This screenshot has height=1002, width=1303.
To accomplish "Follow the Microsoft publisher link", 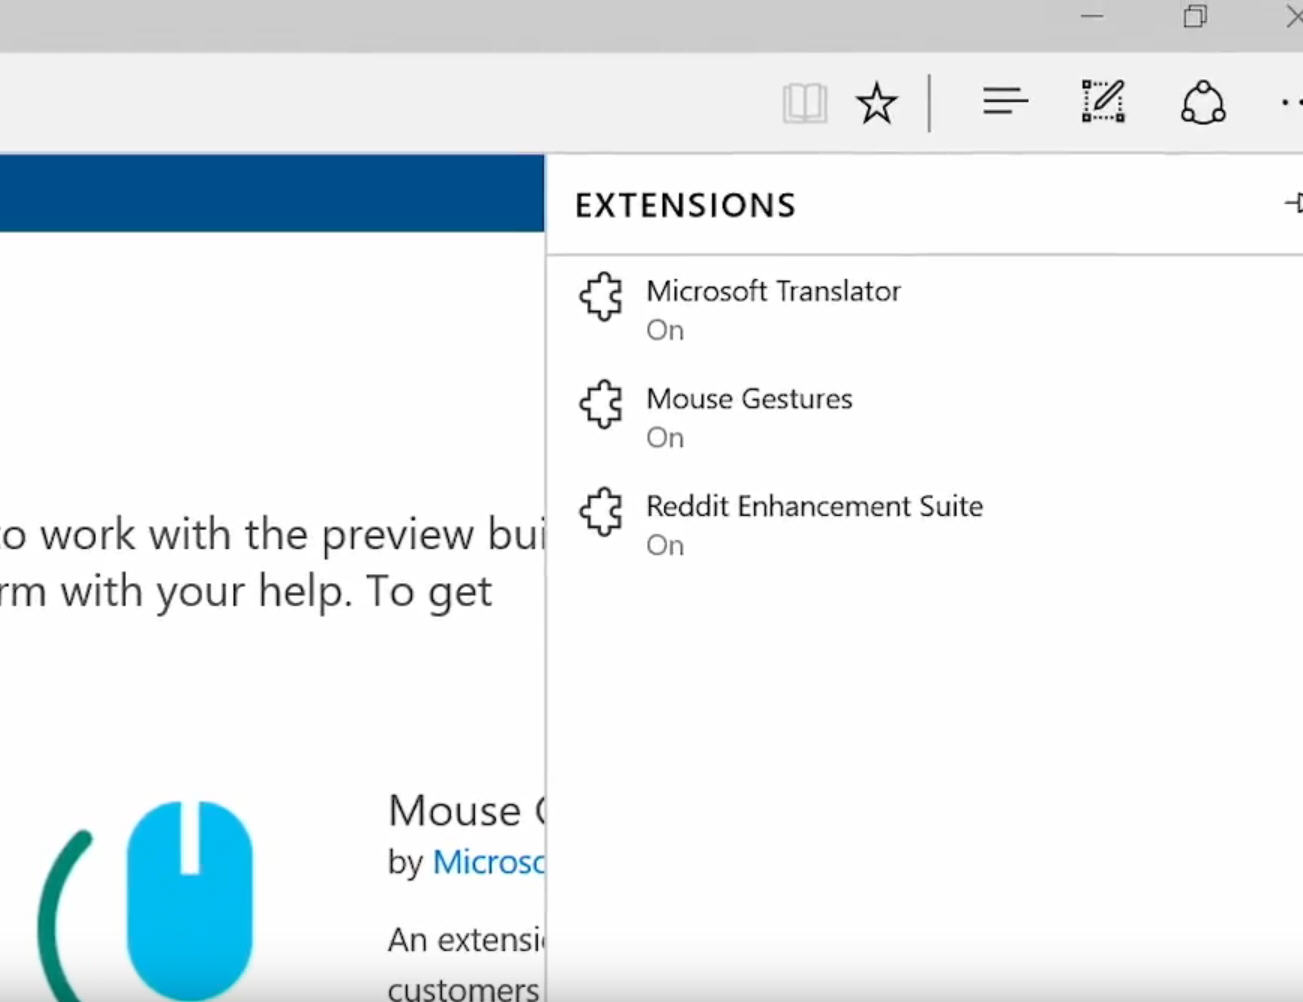I will 488,862.
